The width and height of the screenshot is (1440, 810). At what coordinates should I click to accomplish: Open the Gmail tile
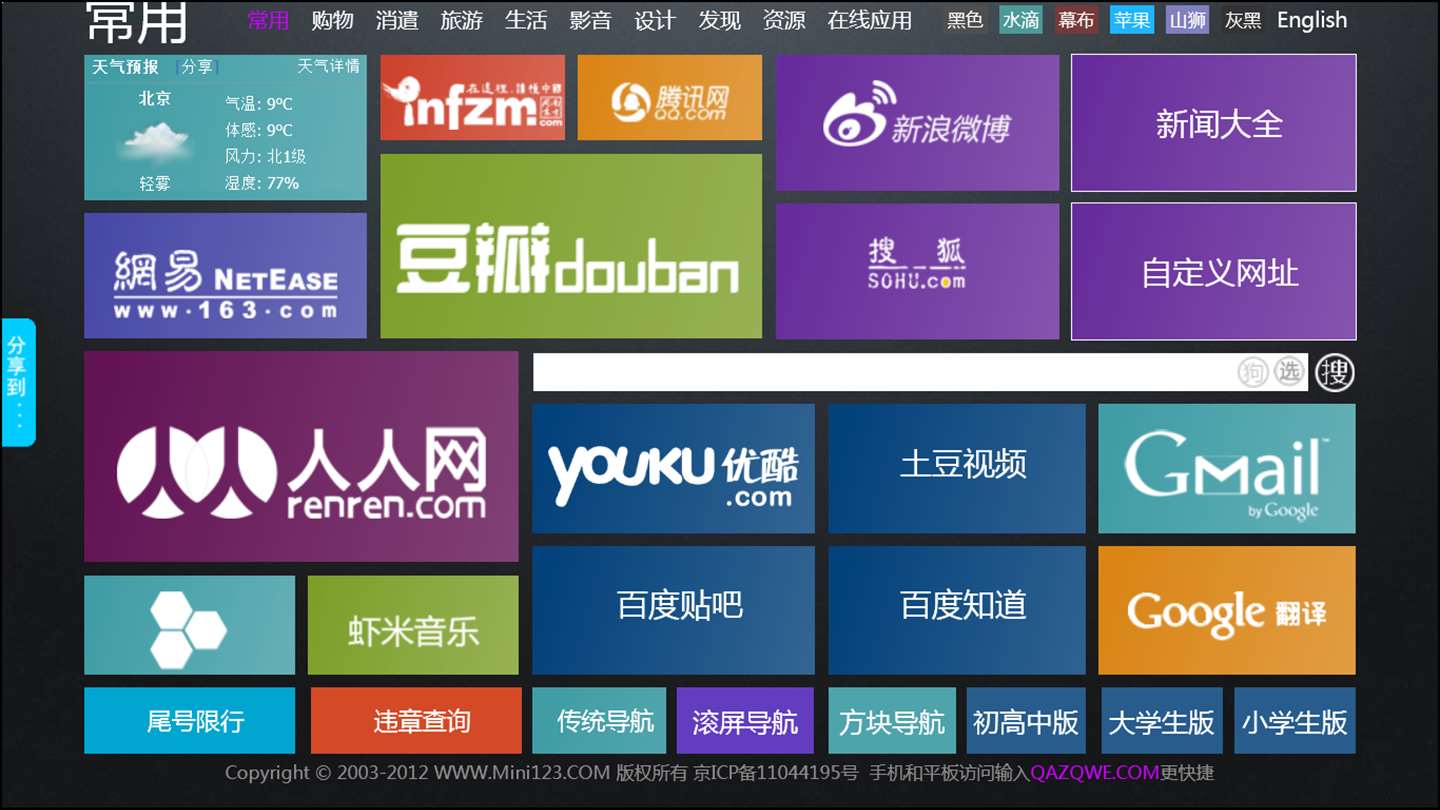pyautogui.click(x=1227, y=468)
